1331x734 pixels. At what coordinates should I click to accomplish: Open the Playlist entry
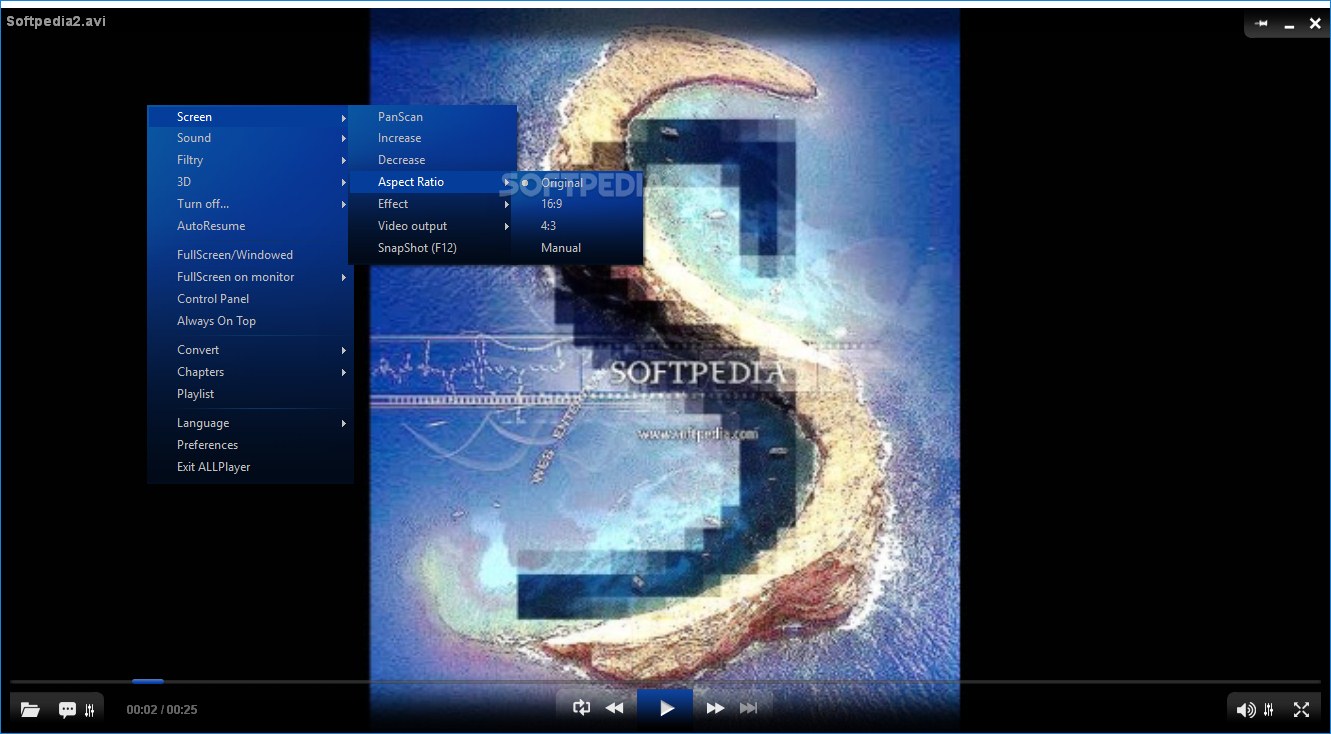click(x=250, y=394)
